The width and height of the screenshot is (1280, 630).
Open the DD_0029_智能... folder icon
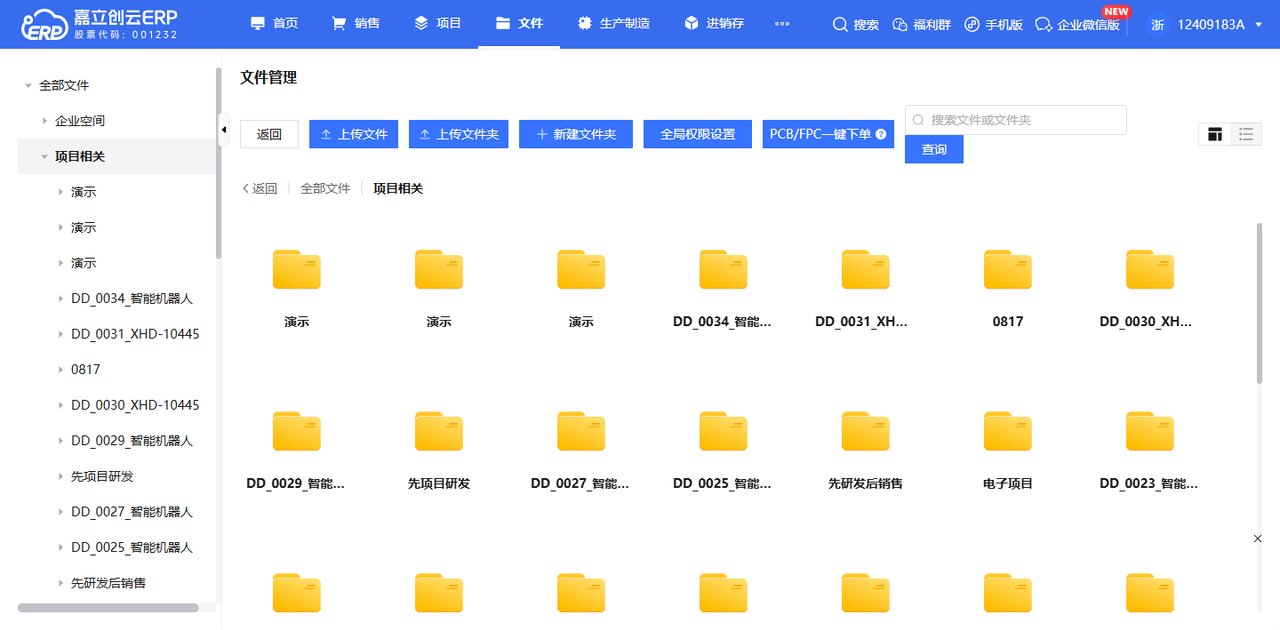tap(297, 431)
